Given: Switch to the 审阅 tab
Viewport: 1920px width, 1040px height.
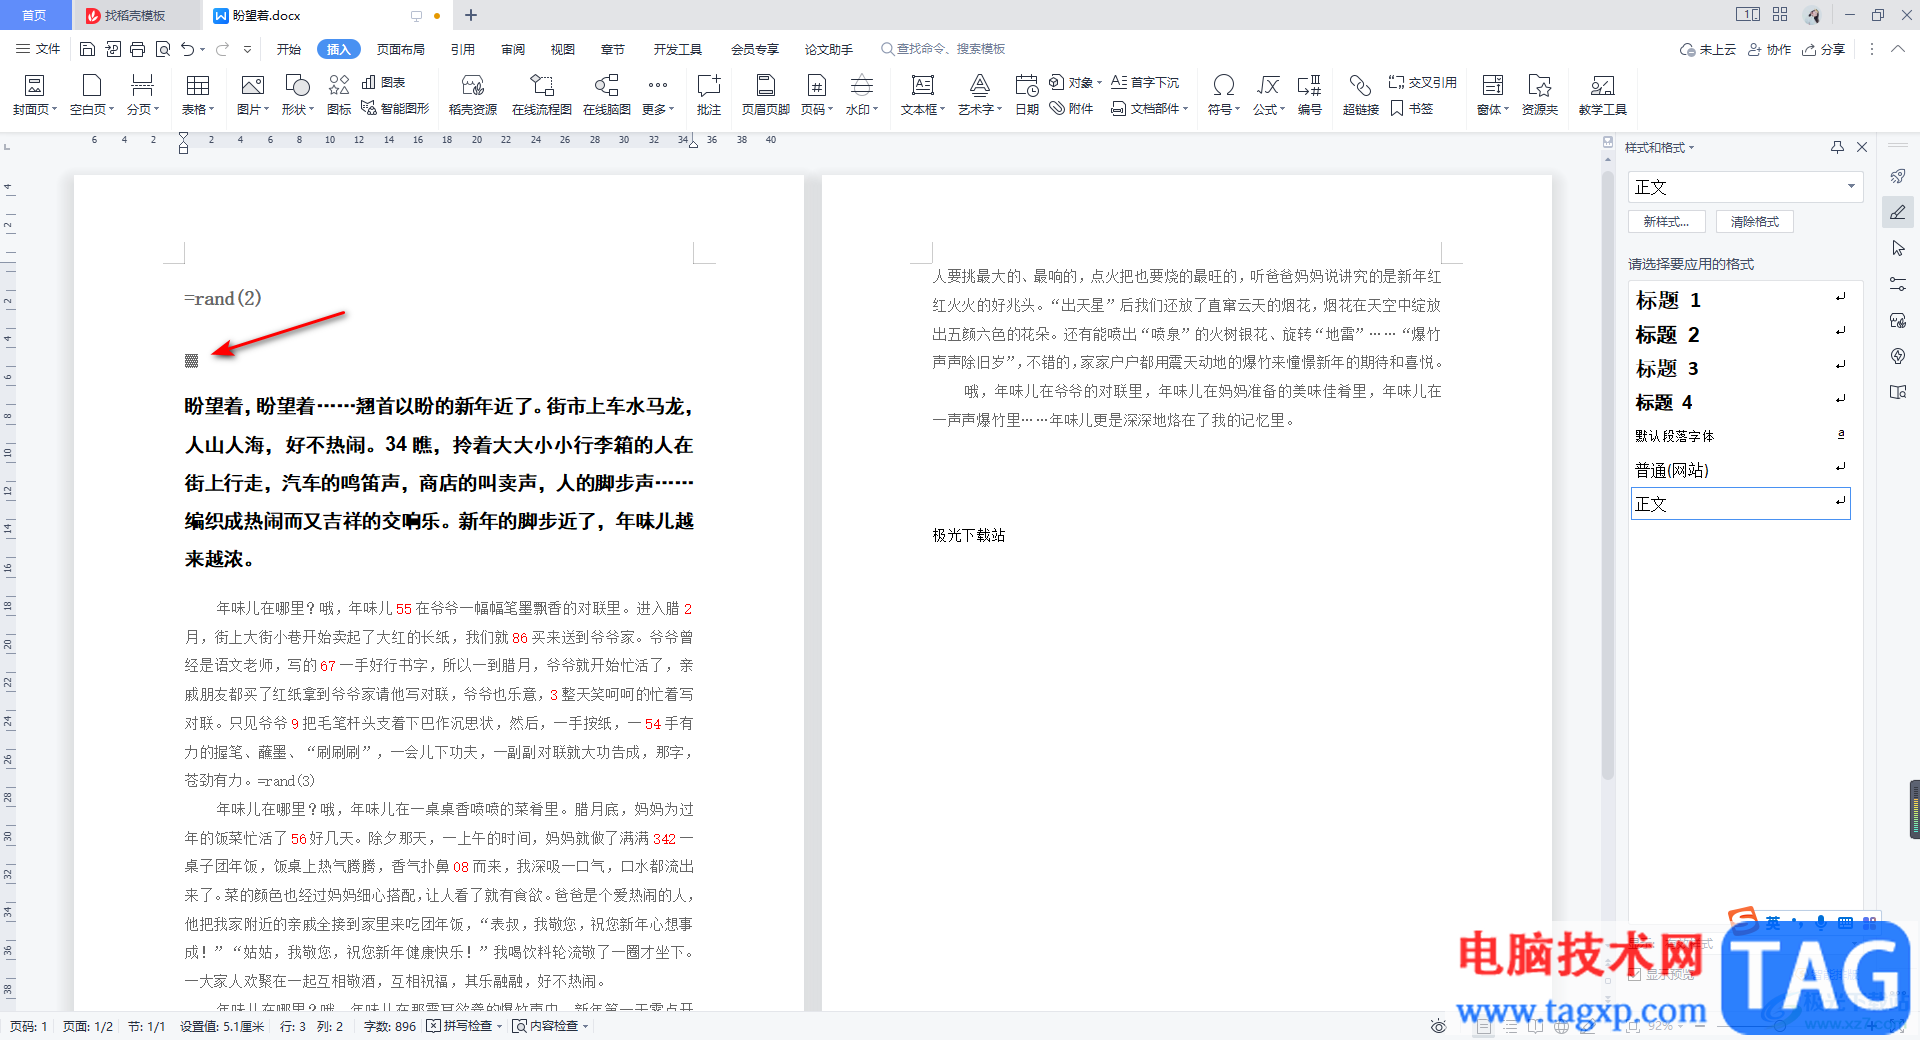Looking at the screenshot, I should tap(513, 49).
